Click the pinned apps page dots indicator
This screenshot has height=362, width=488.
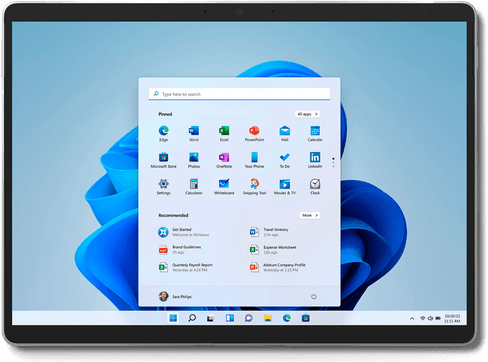pyautogui.click(x=333, y=162)
